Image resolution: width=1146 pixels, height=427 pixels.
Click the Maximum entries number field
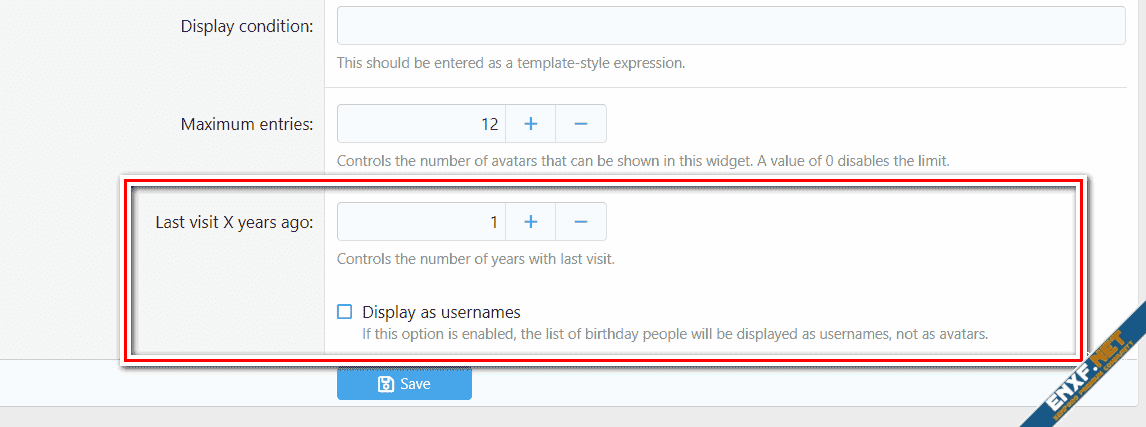tap(421, 124)
